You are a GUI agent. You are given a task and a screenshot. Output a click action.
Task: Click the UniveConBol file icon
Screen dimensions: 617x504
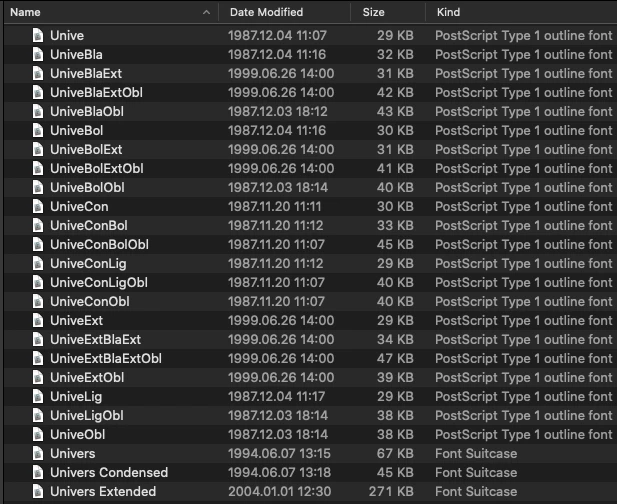click(38, 225)
